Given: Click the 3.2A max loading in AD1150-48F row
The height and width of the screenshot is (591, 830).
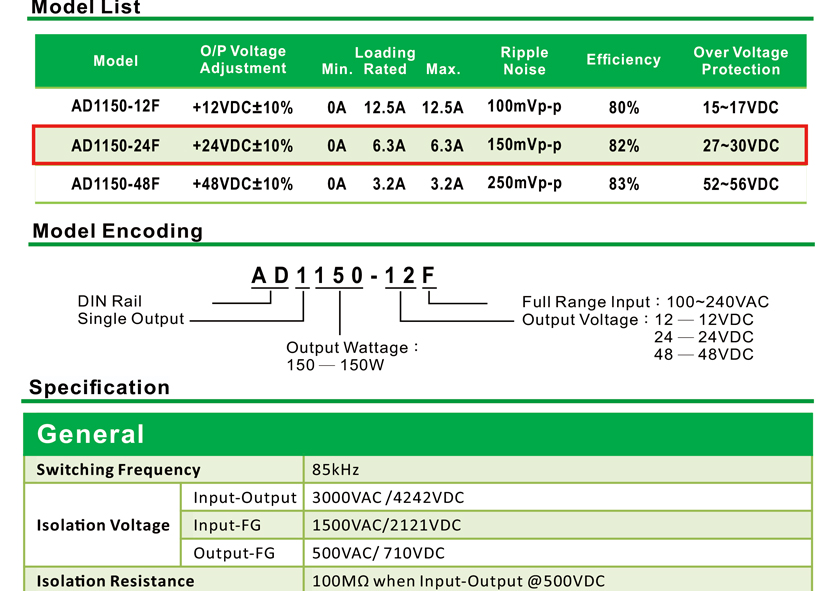Looking at the screenshot, I should click(x=447, y=184).
